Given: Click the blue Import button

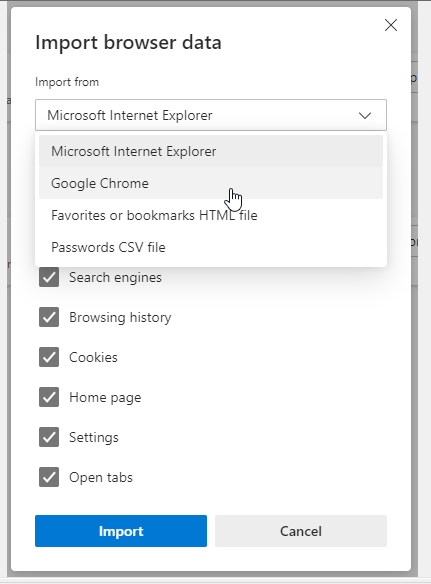Looking at the screenshot, I should click(121, 531).
